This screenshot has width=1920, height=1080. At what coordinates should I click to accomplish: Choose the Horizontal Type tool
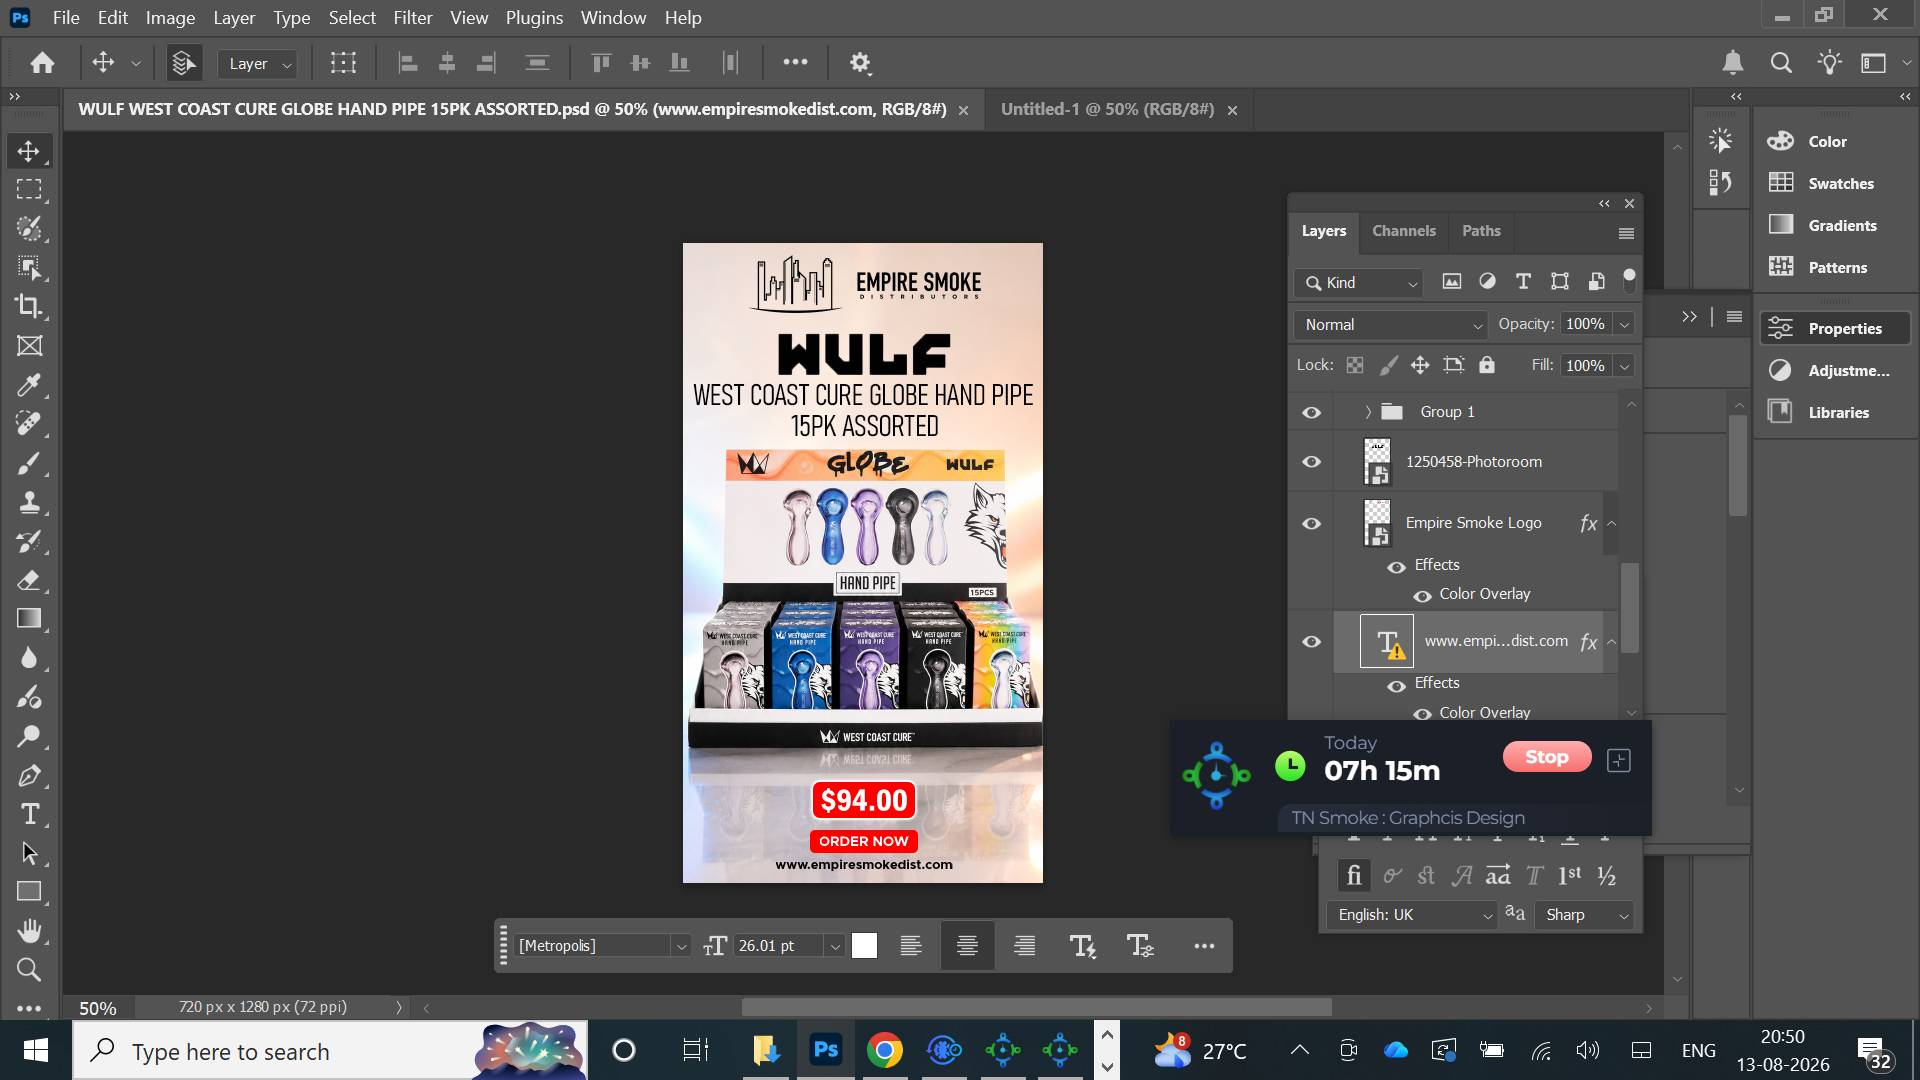(29, 814)
